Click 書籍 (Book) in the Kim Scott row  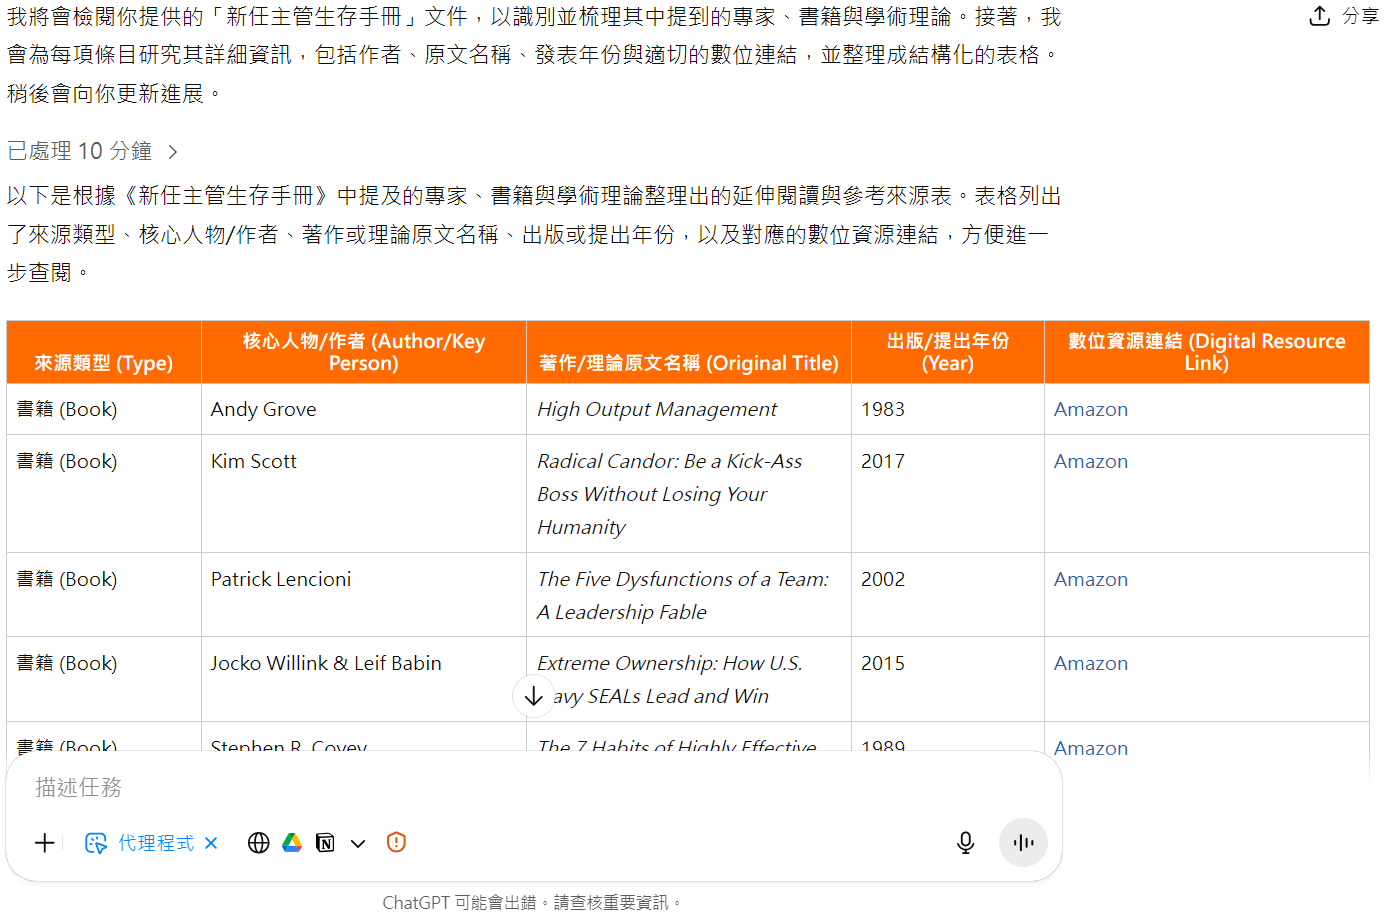[x=67, y=461]
